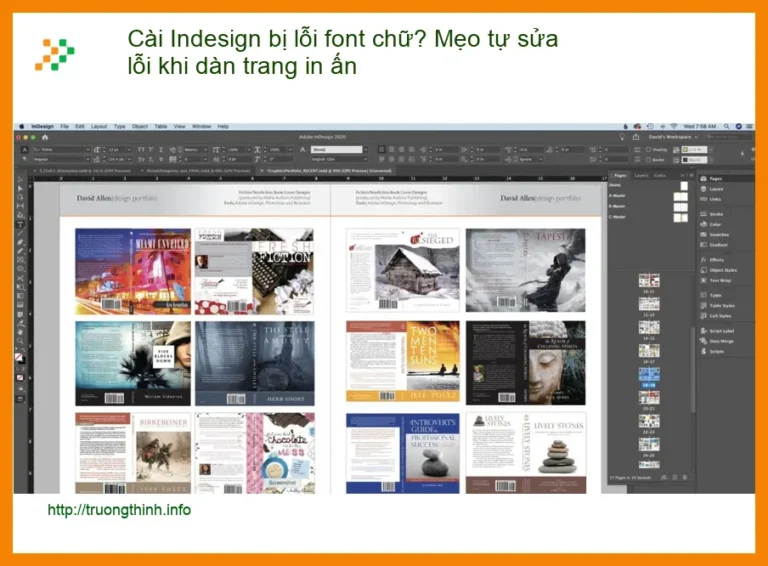
Task: Switch to the Layers tab in Pages panel
Action: (x=641, y=175)
